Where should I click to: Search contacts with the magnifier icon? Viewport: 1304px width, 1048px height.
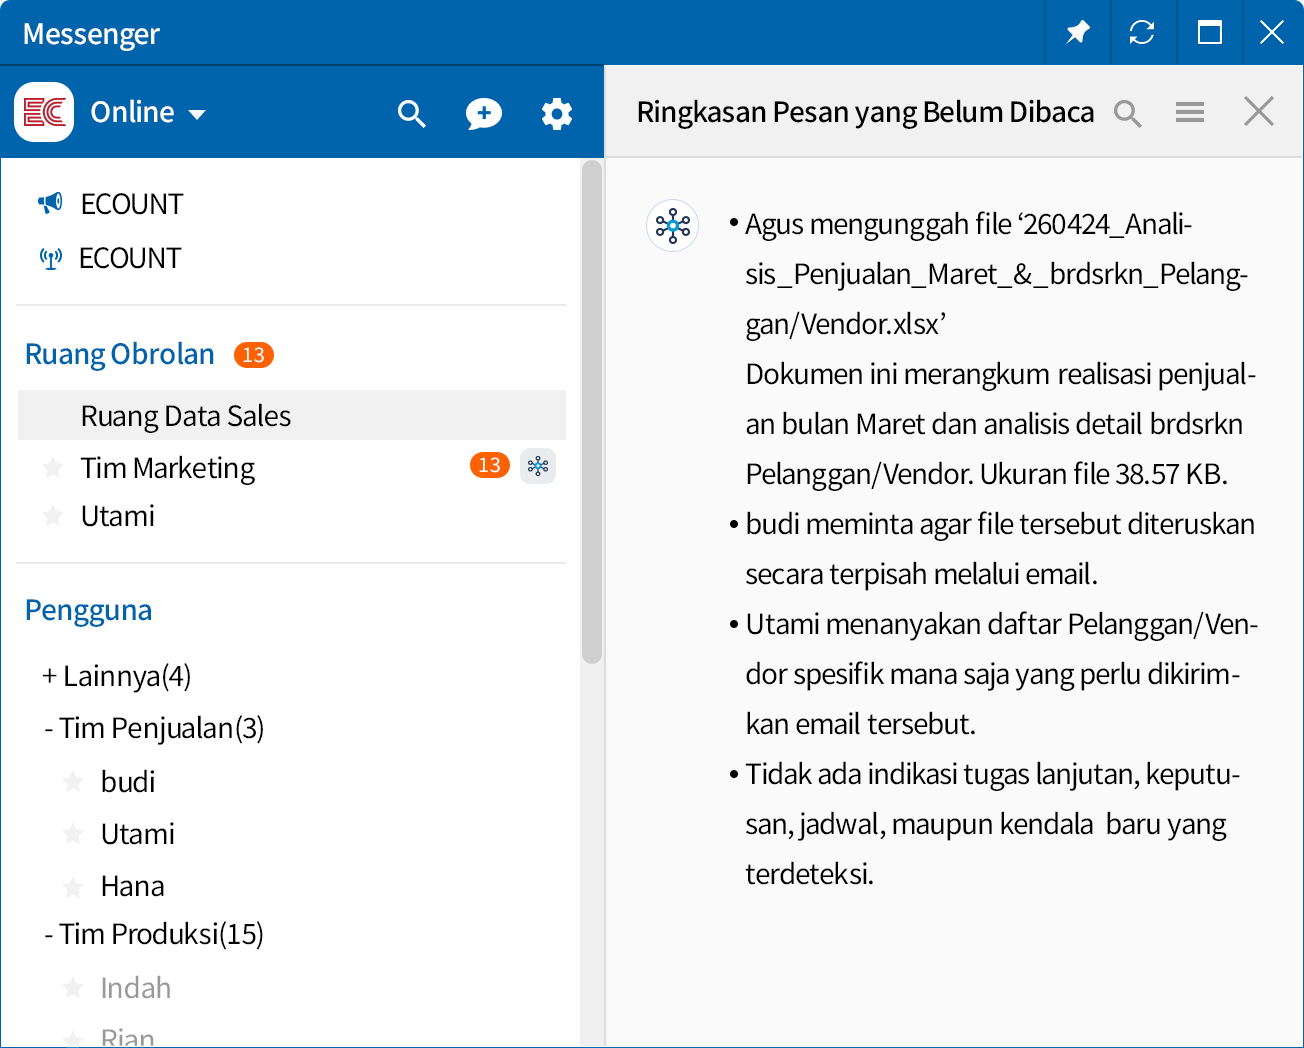point(411,113)
